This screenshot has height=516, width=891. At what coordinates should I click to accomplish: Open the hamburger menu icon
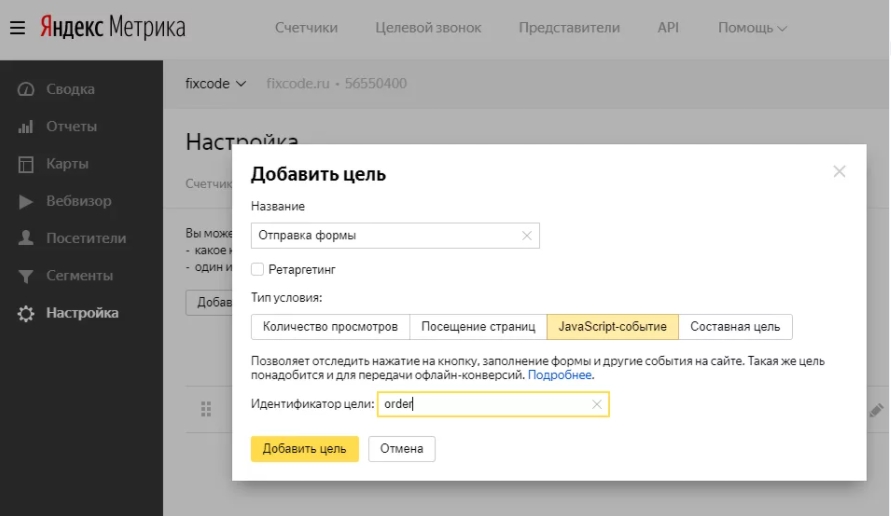click(17, 27)
